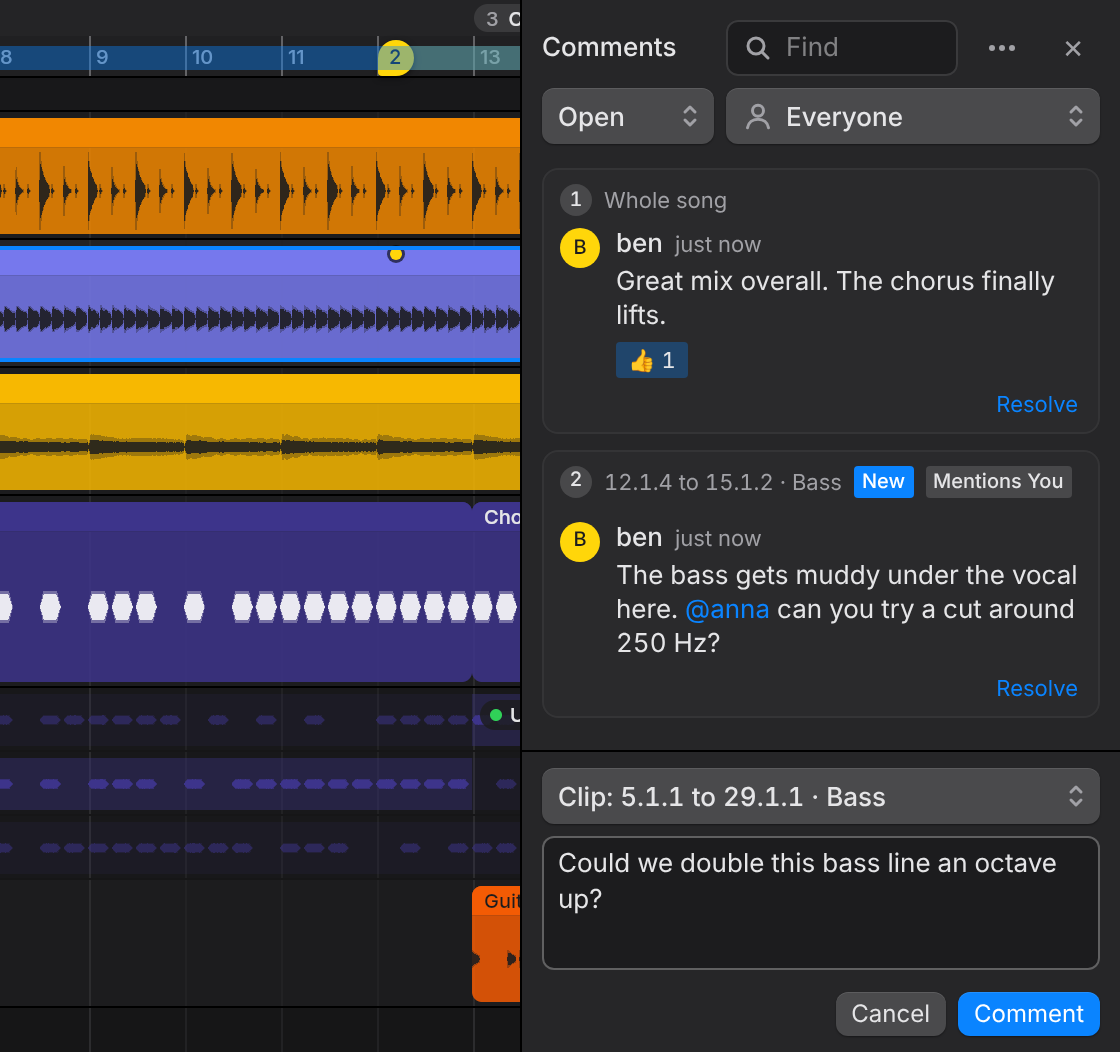Resolve the muddy bass comment

coord(1036,688)
